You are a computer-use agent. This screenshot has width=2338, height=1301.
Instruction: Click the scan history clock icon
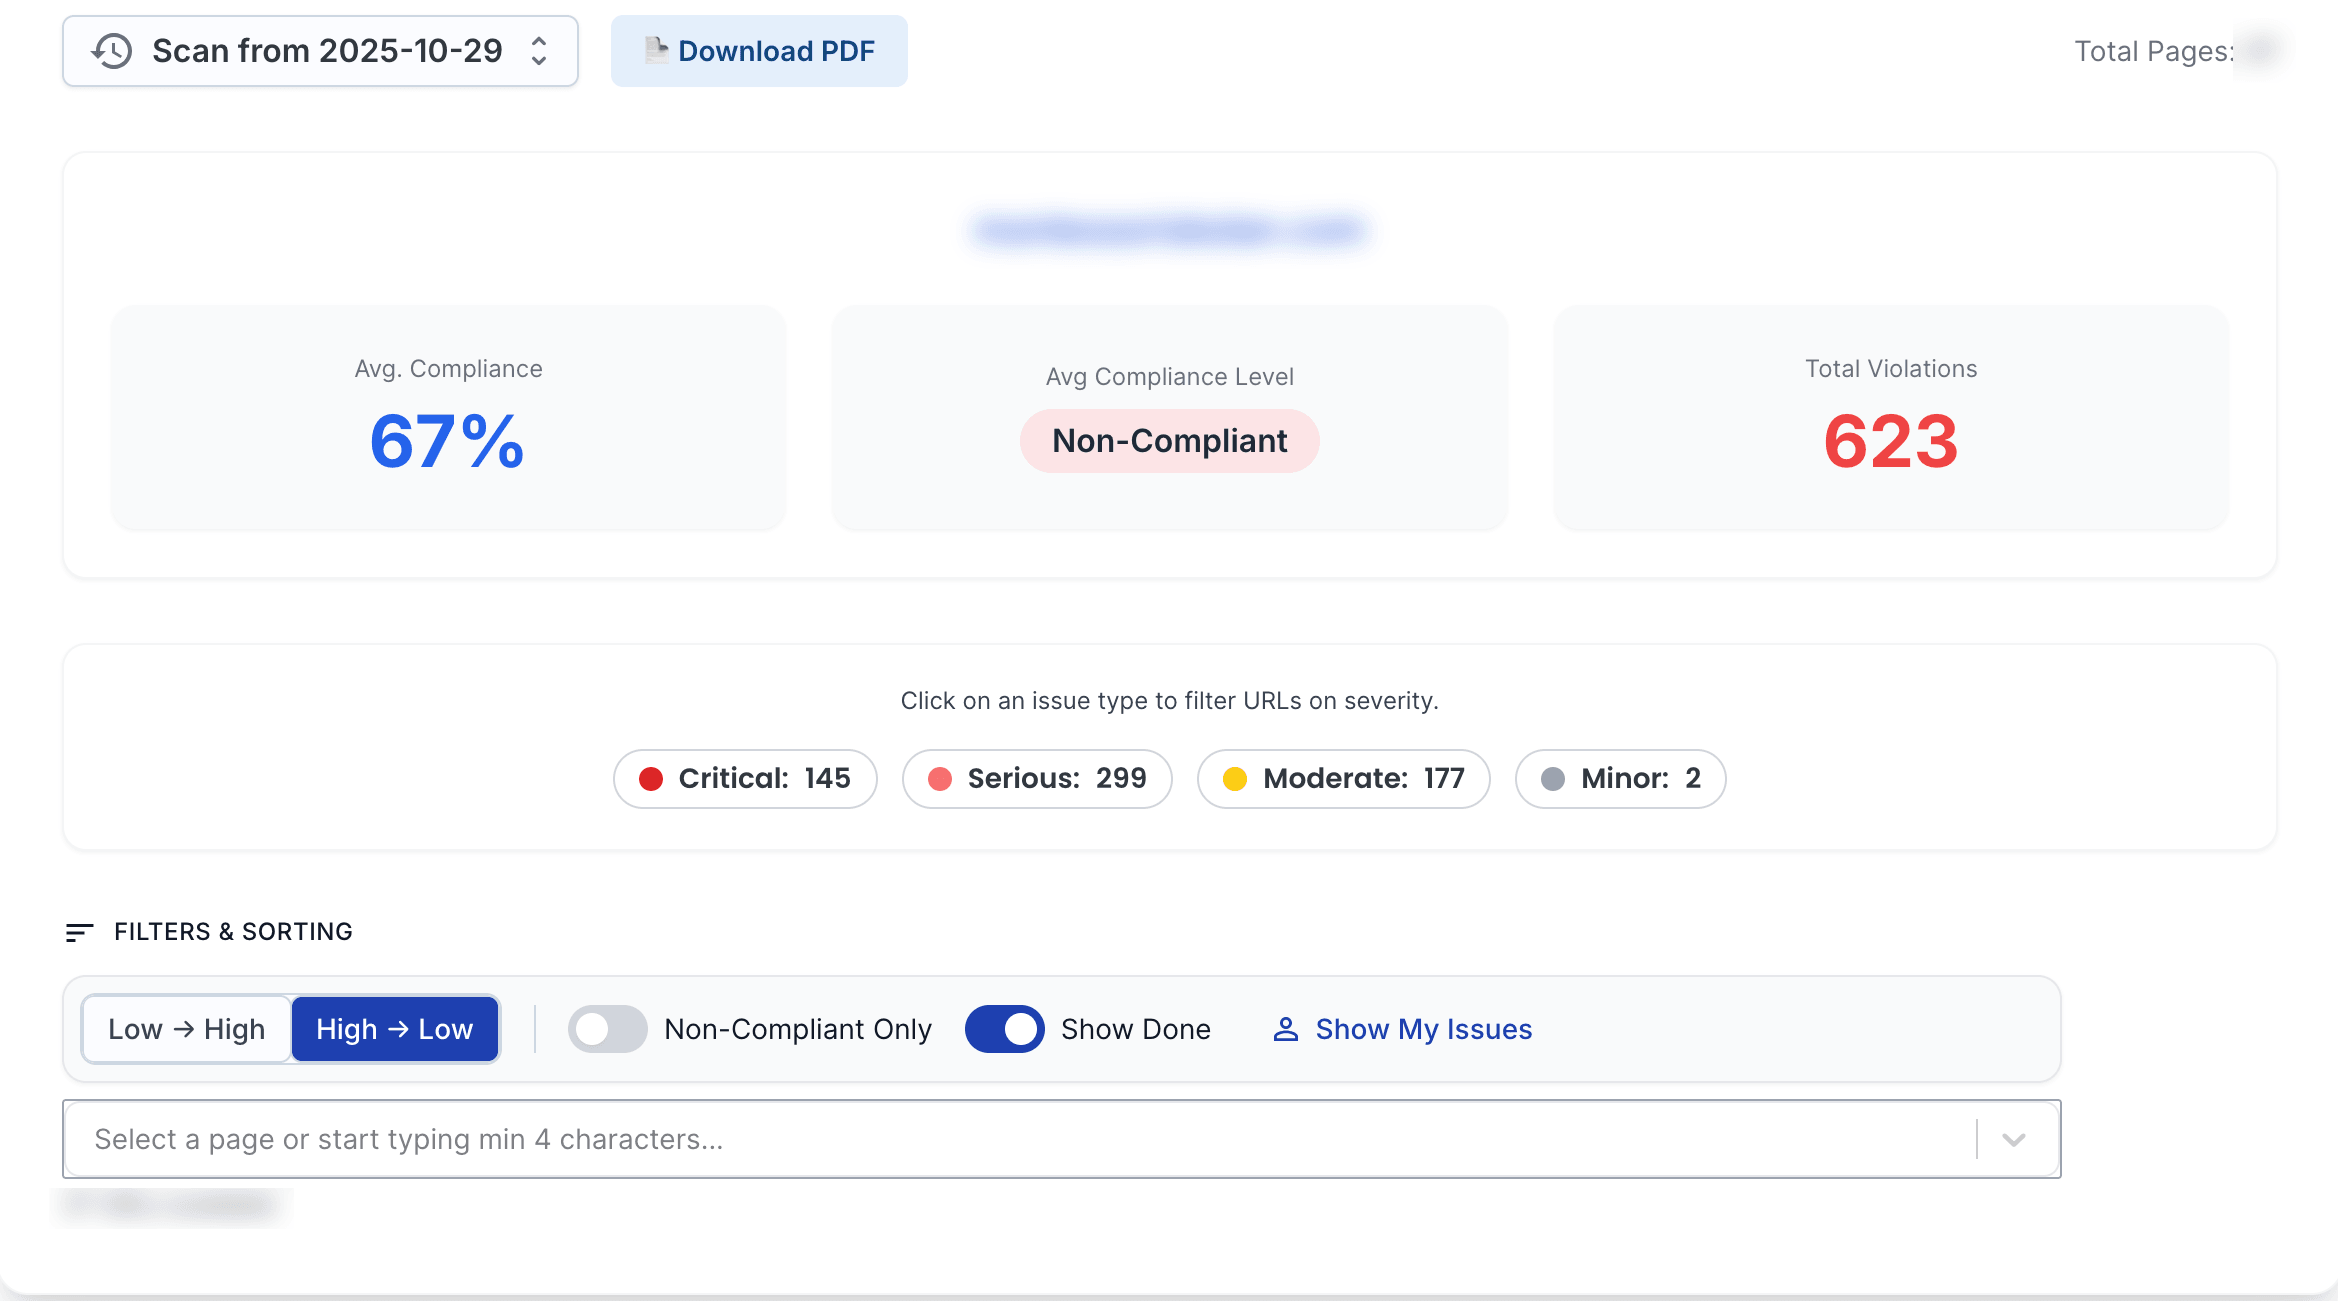(x=112, y=51)
